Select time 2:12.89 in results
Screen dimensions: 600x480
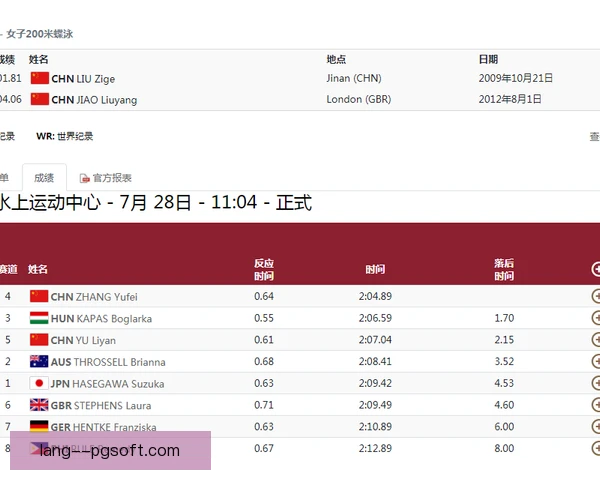[375, 448]
